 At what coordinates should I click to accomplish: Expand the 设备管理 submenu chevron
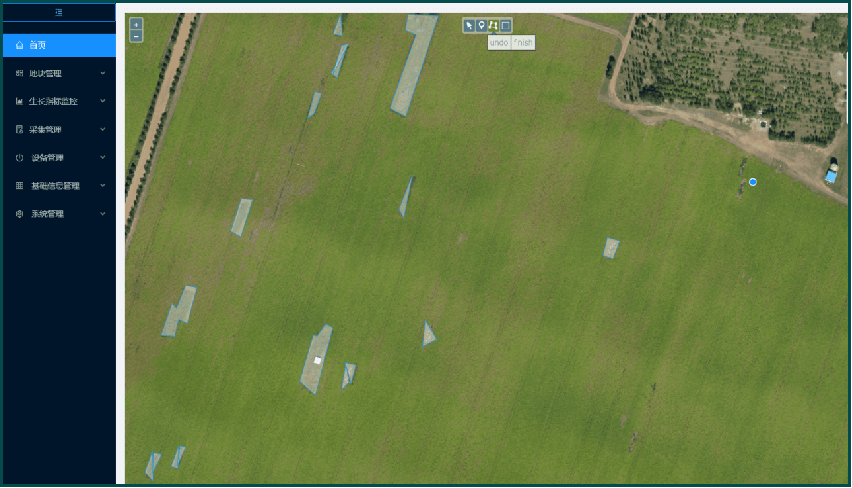pos(103,157)
